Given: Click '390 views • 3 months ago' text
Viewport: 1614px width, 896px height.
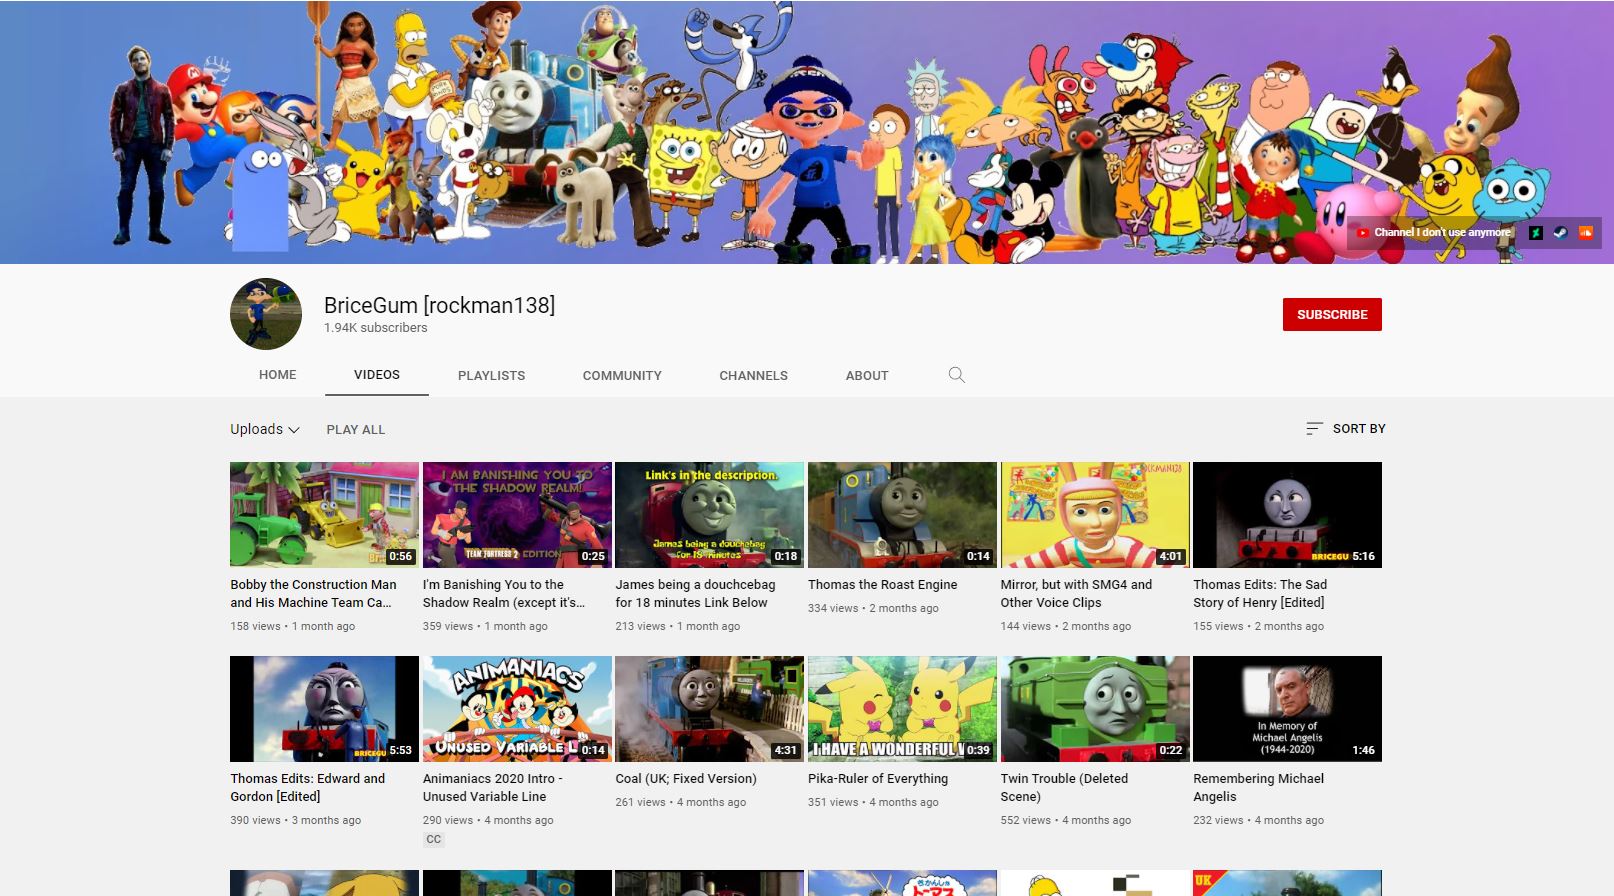Looking at the screenshot, I should (296, 821).
